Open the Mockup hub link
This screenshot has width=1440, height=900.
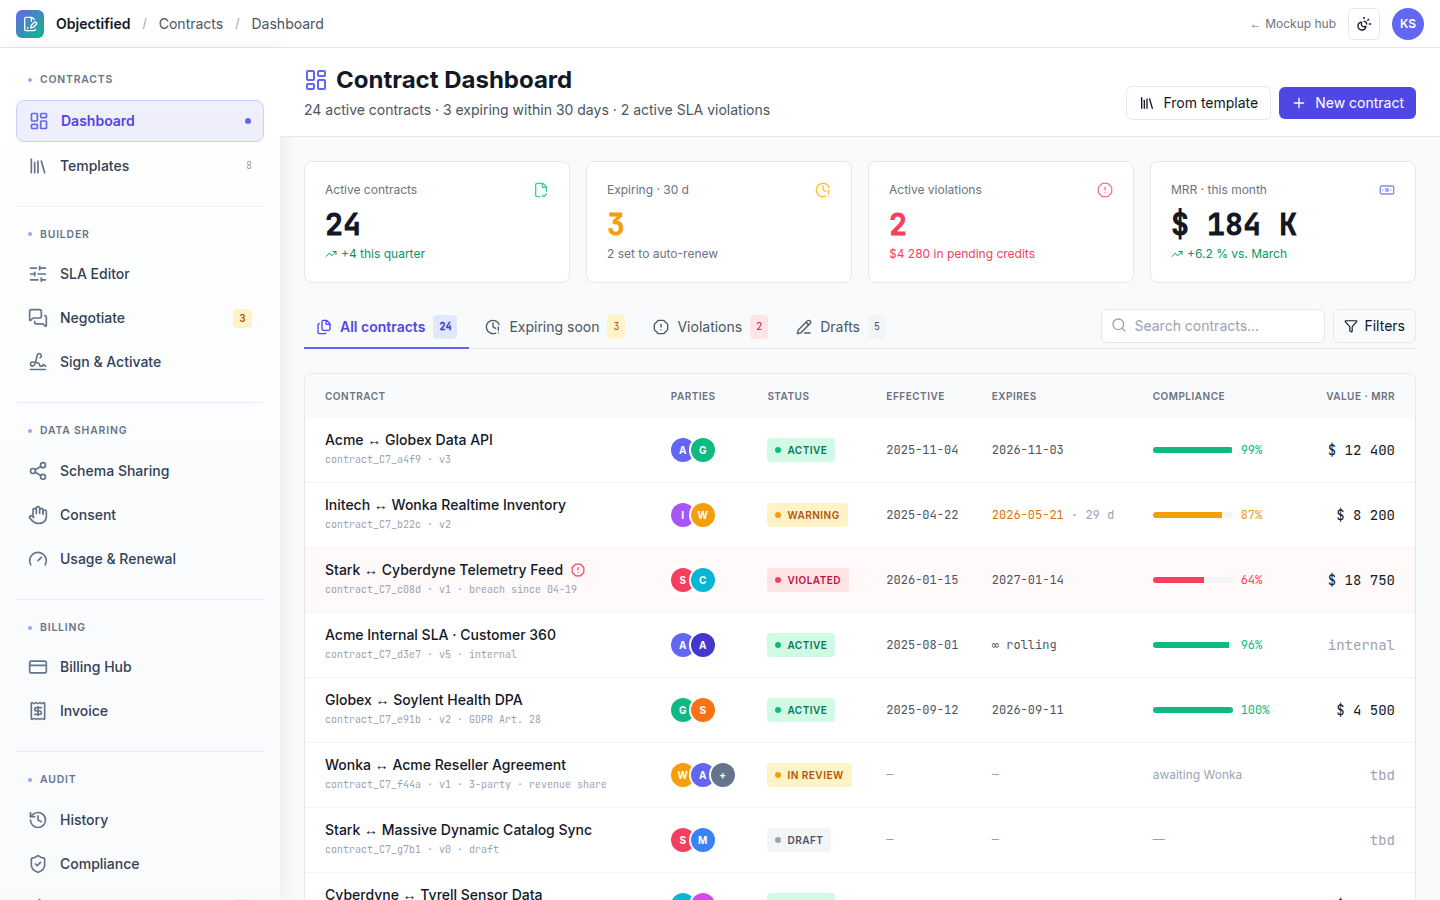(x=1293, y=24)
